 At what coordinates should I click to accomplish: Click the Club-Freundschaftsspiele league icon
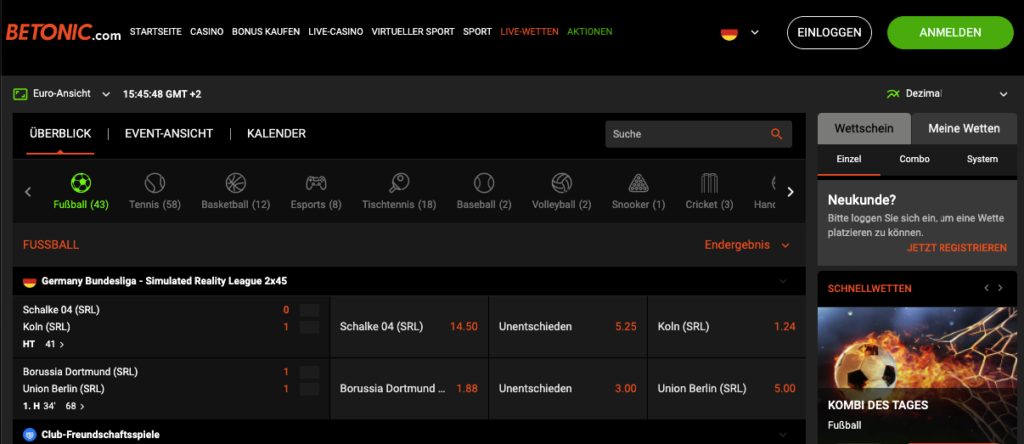click(29, 434)
